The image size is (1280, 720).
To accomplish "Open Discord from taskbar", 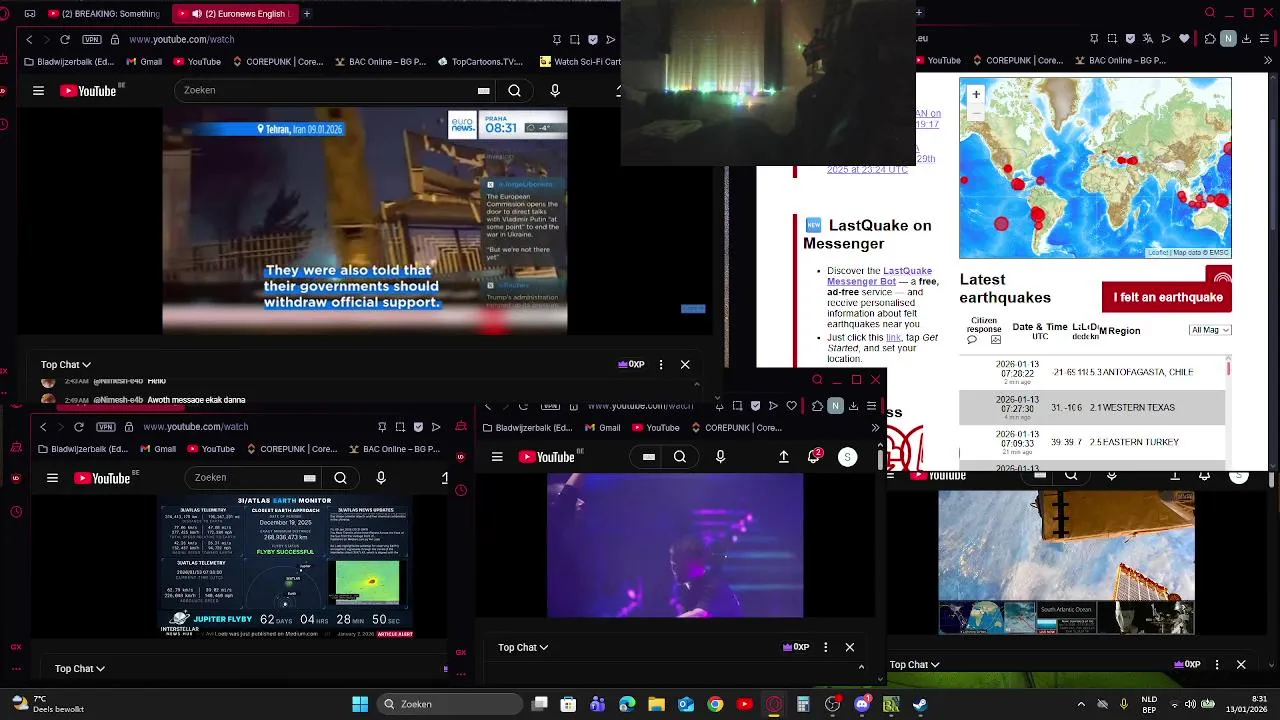I will (862, 704).
